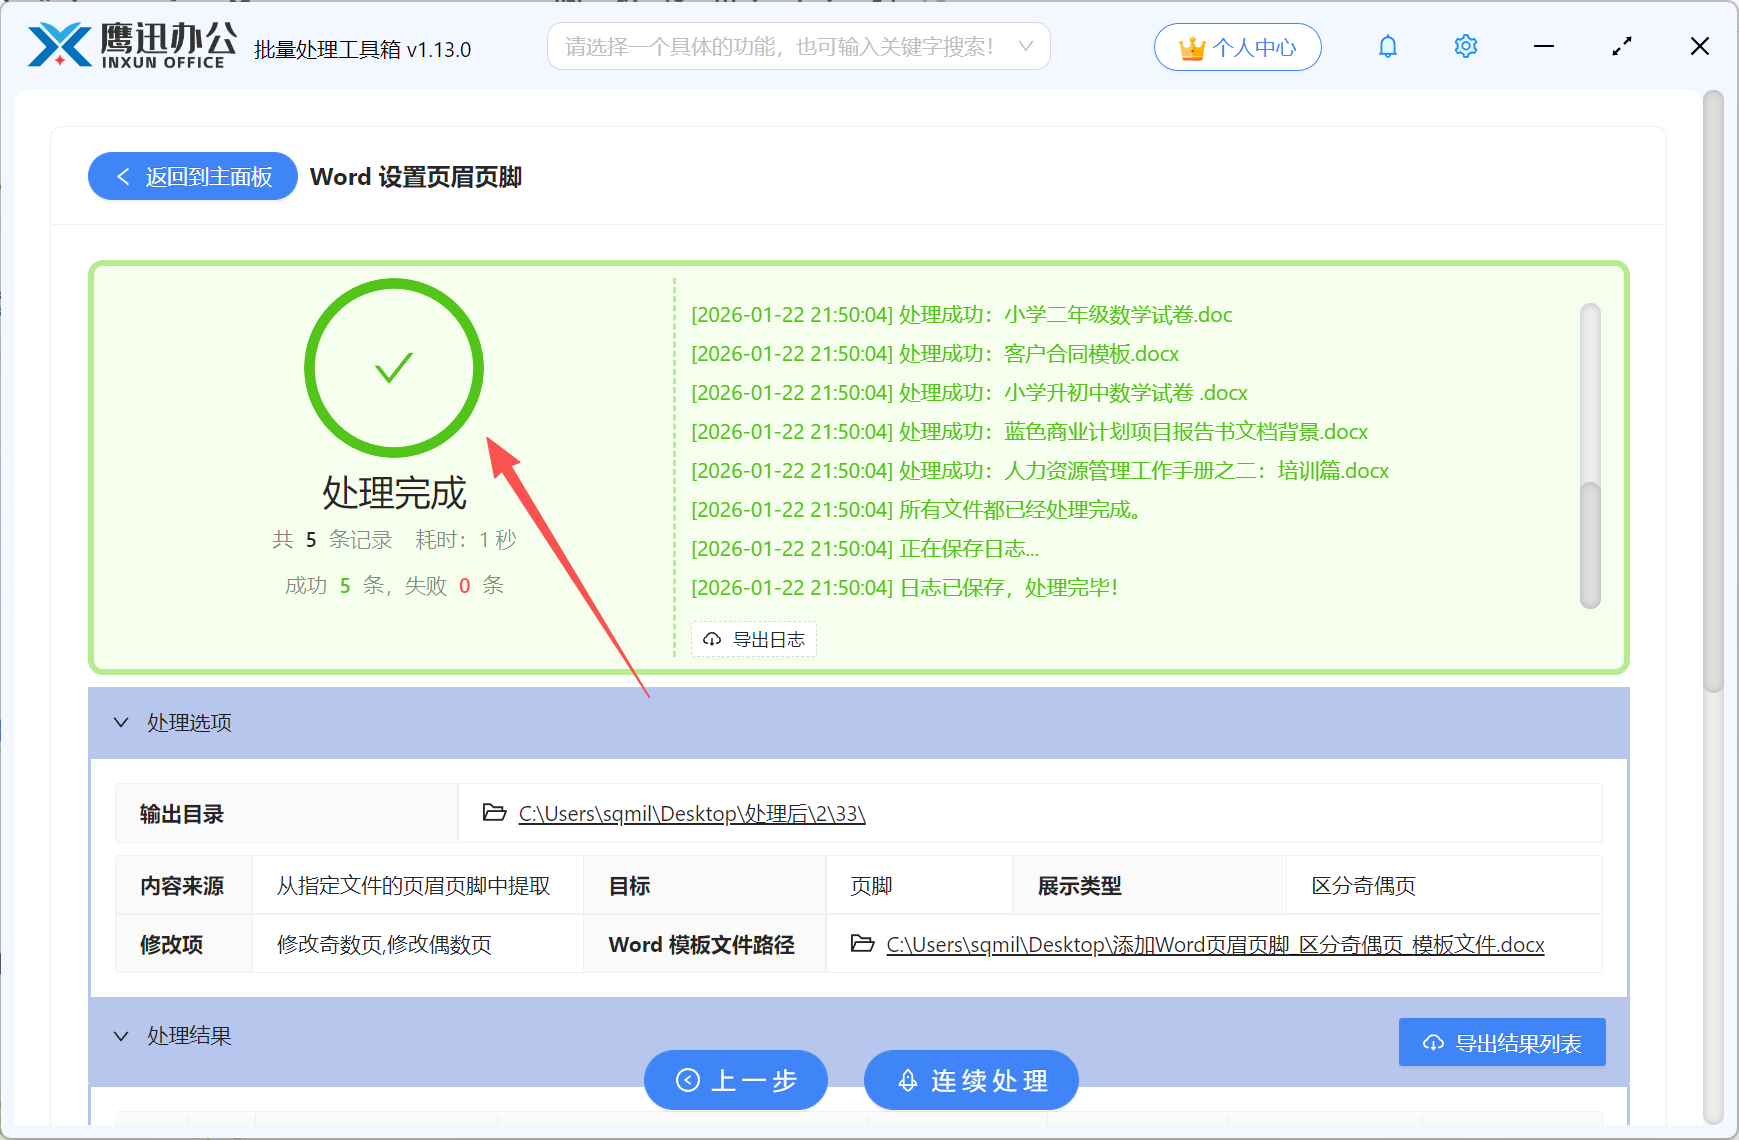Collapse the 处理结果 section
1739x1140 pixels.
(121, 1035)
